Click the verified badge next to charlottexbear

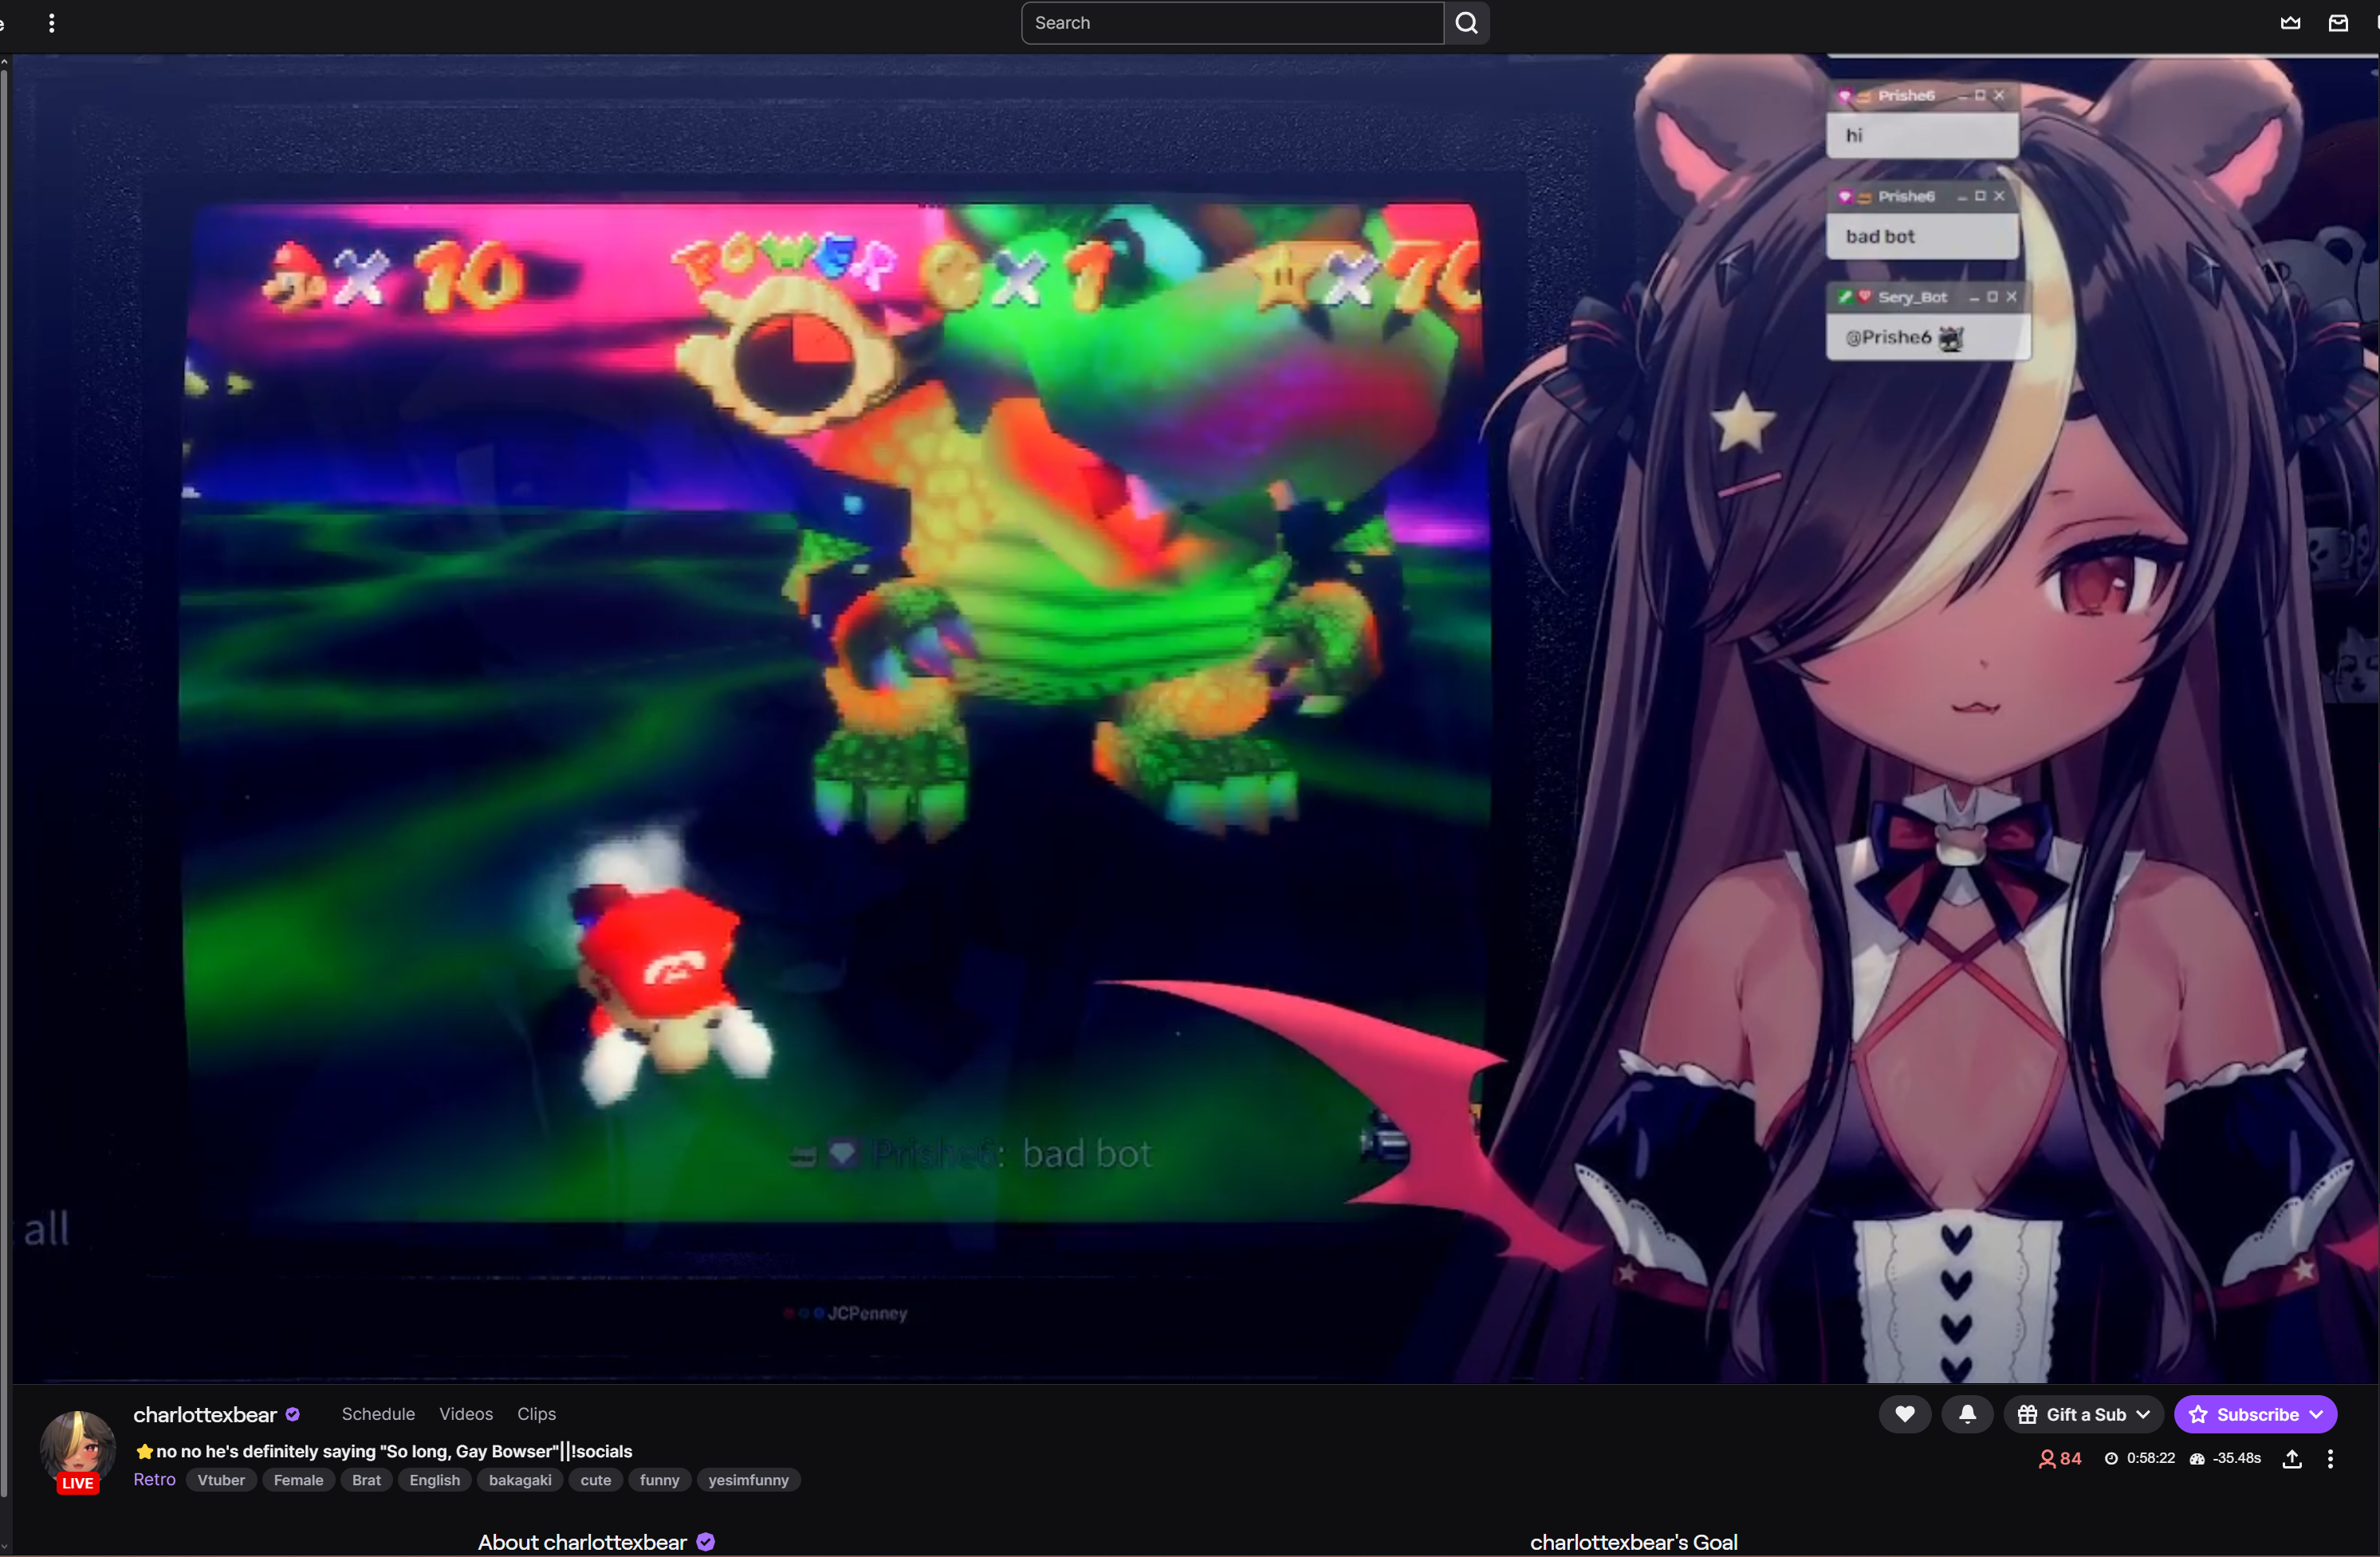click(293, 1414)
